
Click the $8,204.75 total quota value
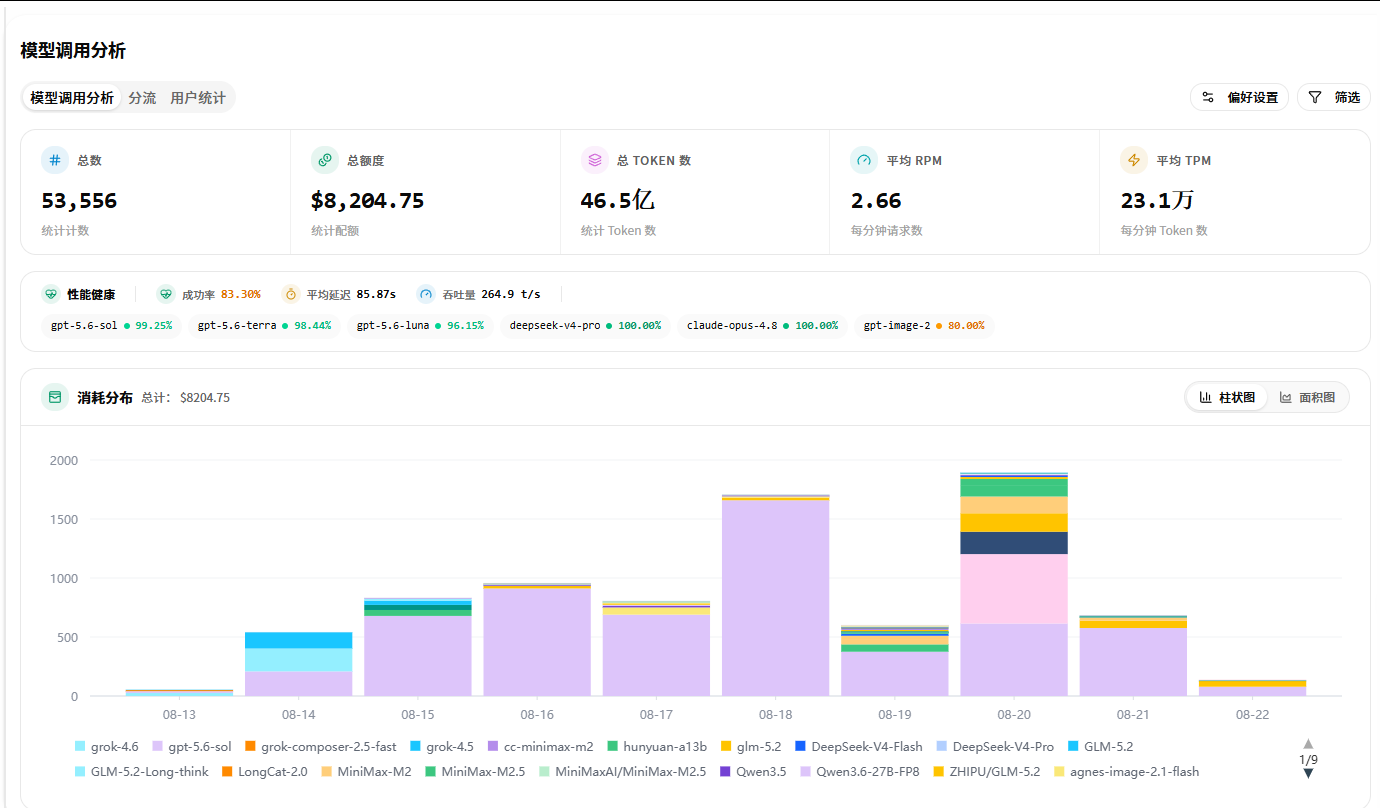coord(367,201)
